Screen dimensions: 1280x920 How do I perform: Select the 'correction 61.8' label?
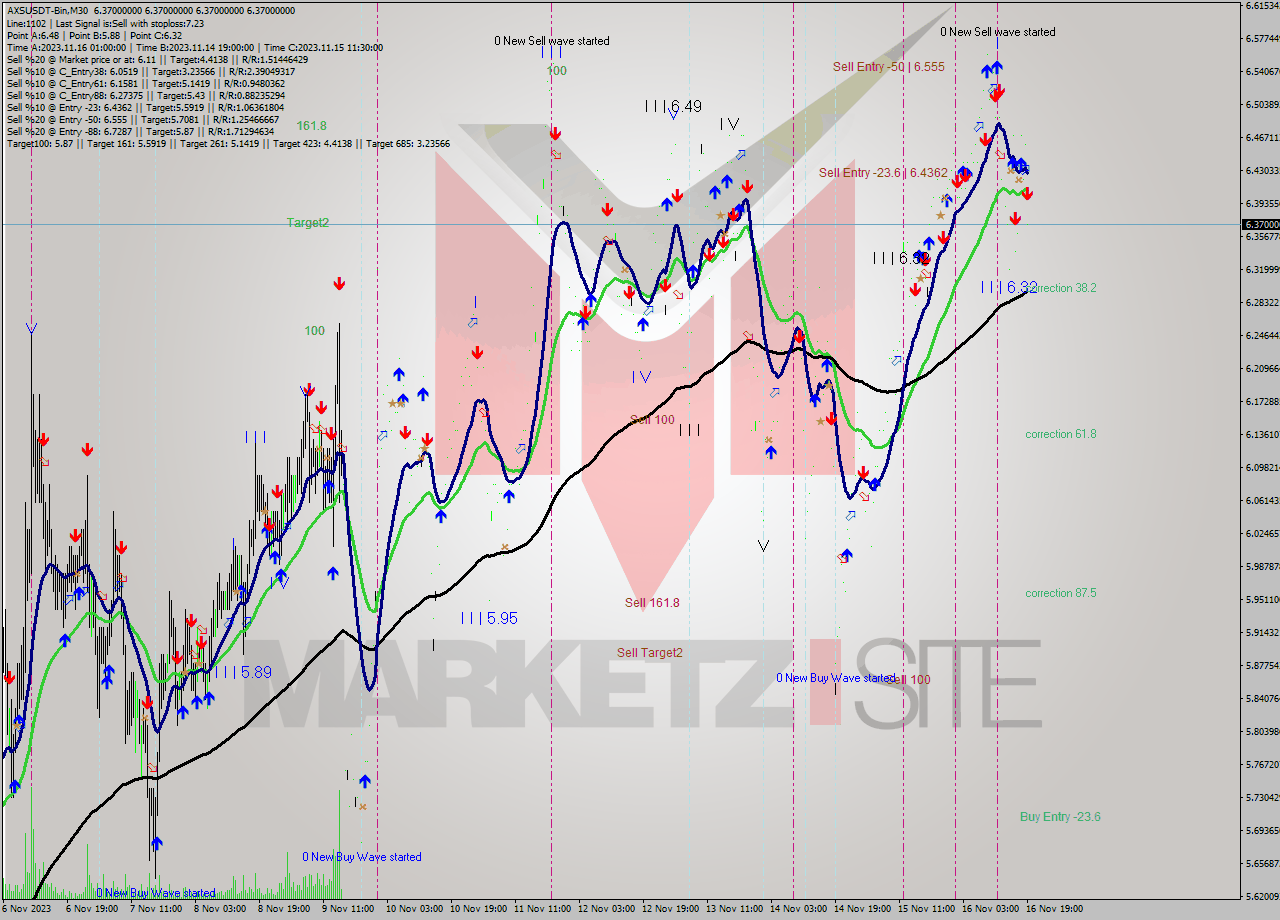[x=1061, y=434]
